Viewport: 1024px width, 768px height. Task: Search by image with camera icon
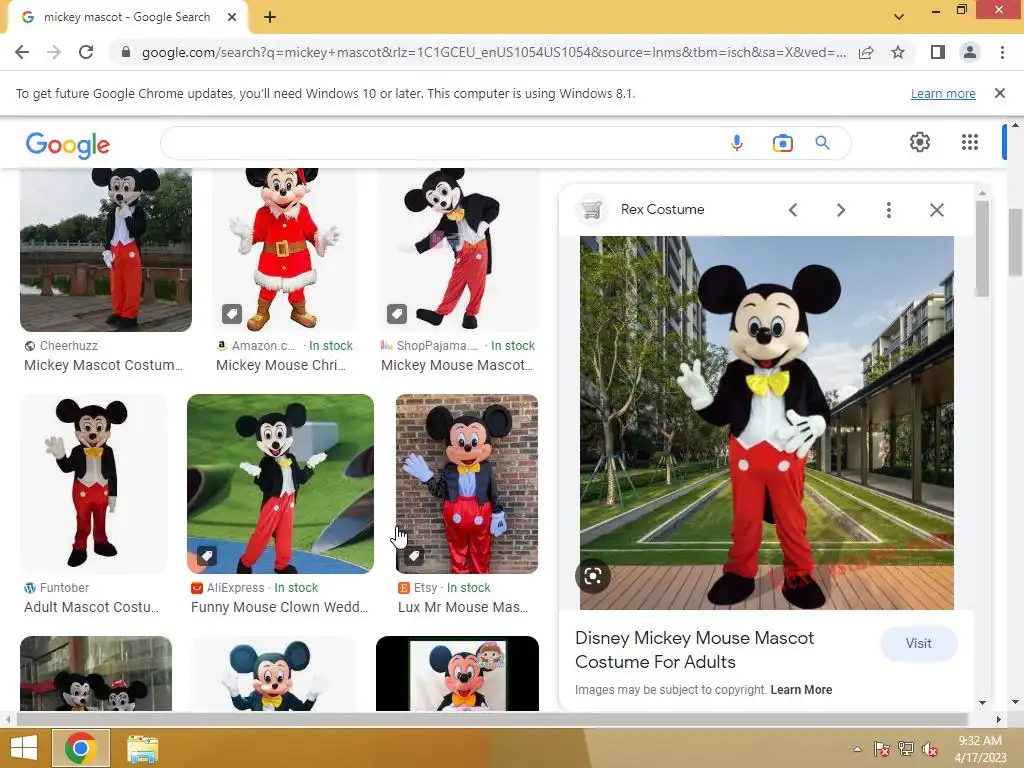coord(782,143)
